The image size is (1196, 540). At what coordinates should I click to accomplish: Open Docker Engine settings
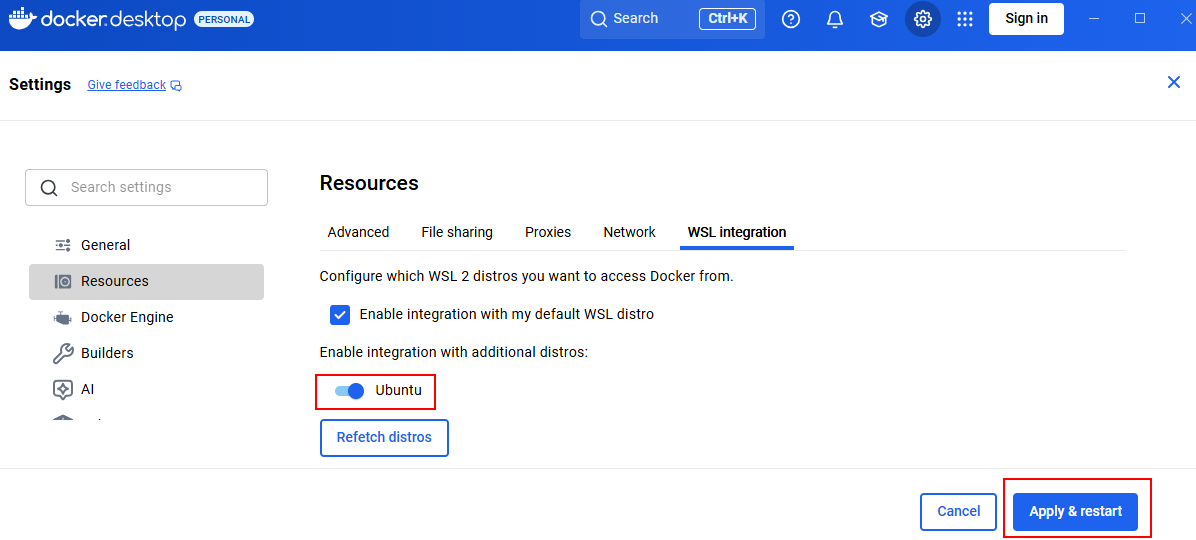pyautogui.click(x=146, y=317)
